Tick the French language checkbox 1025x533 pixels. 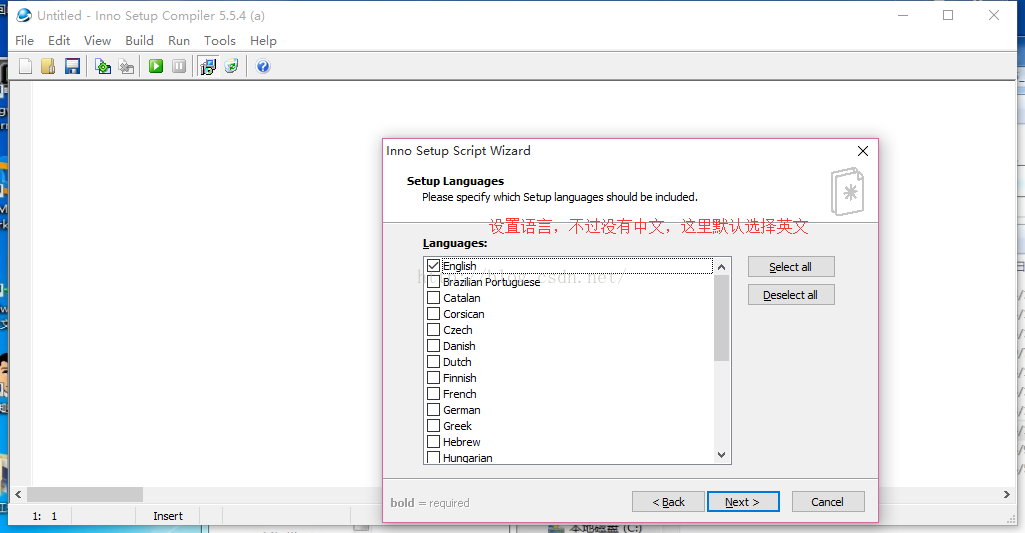[433, 394]
